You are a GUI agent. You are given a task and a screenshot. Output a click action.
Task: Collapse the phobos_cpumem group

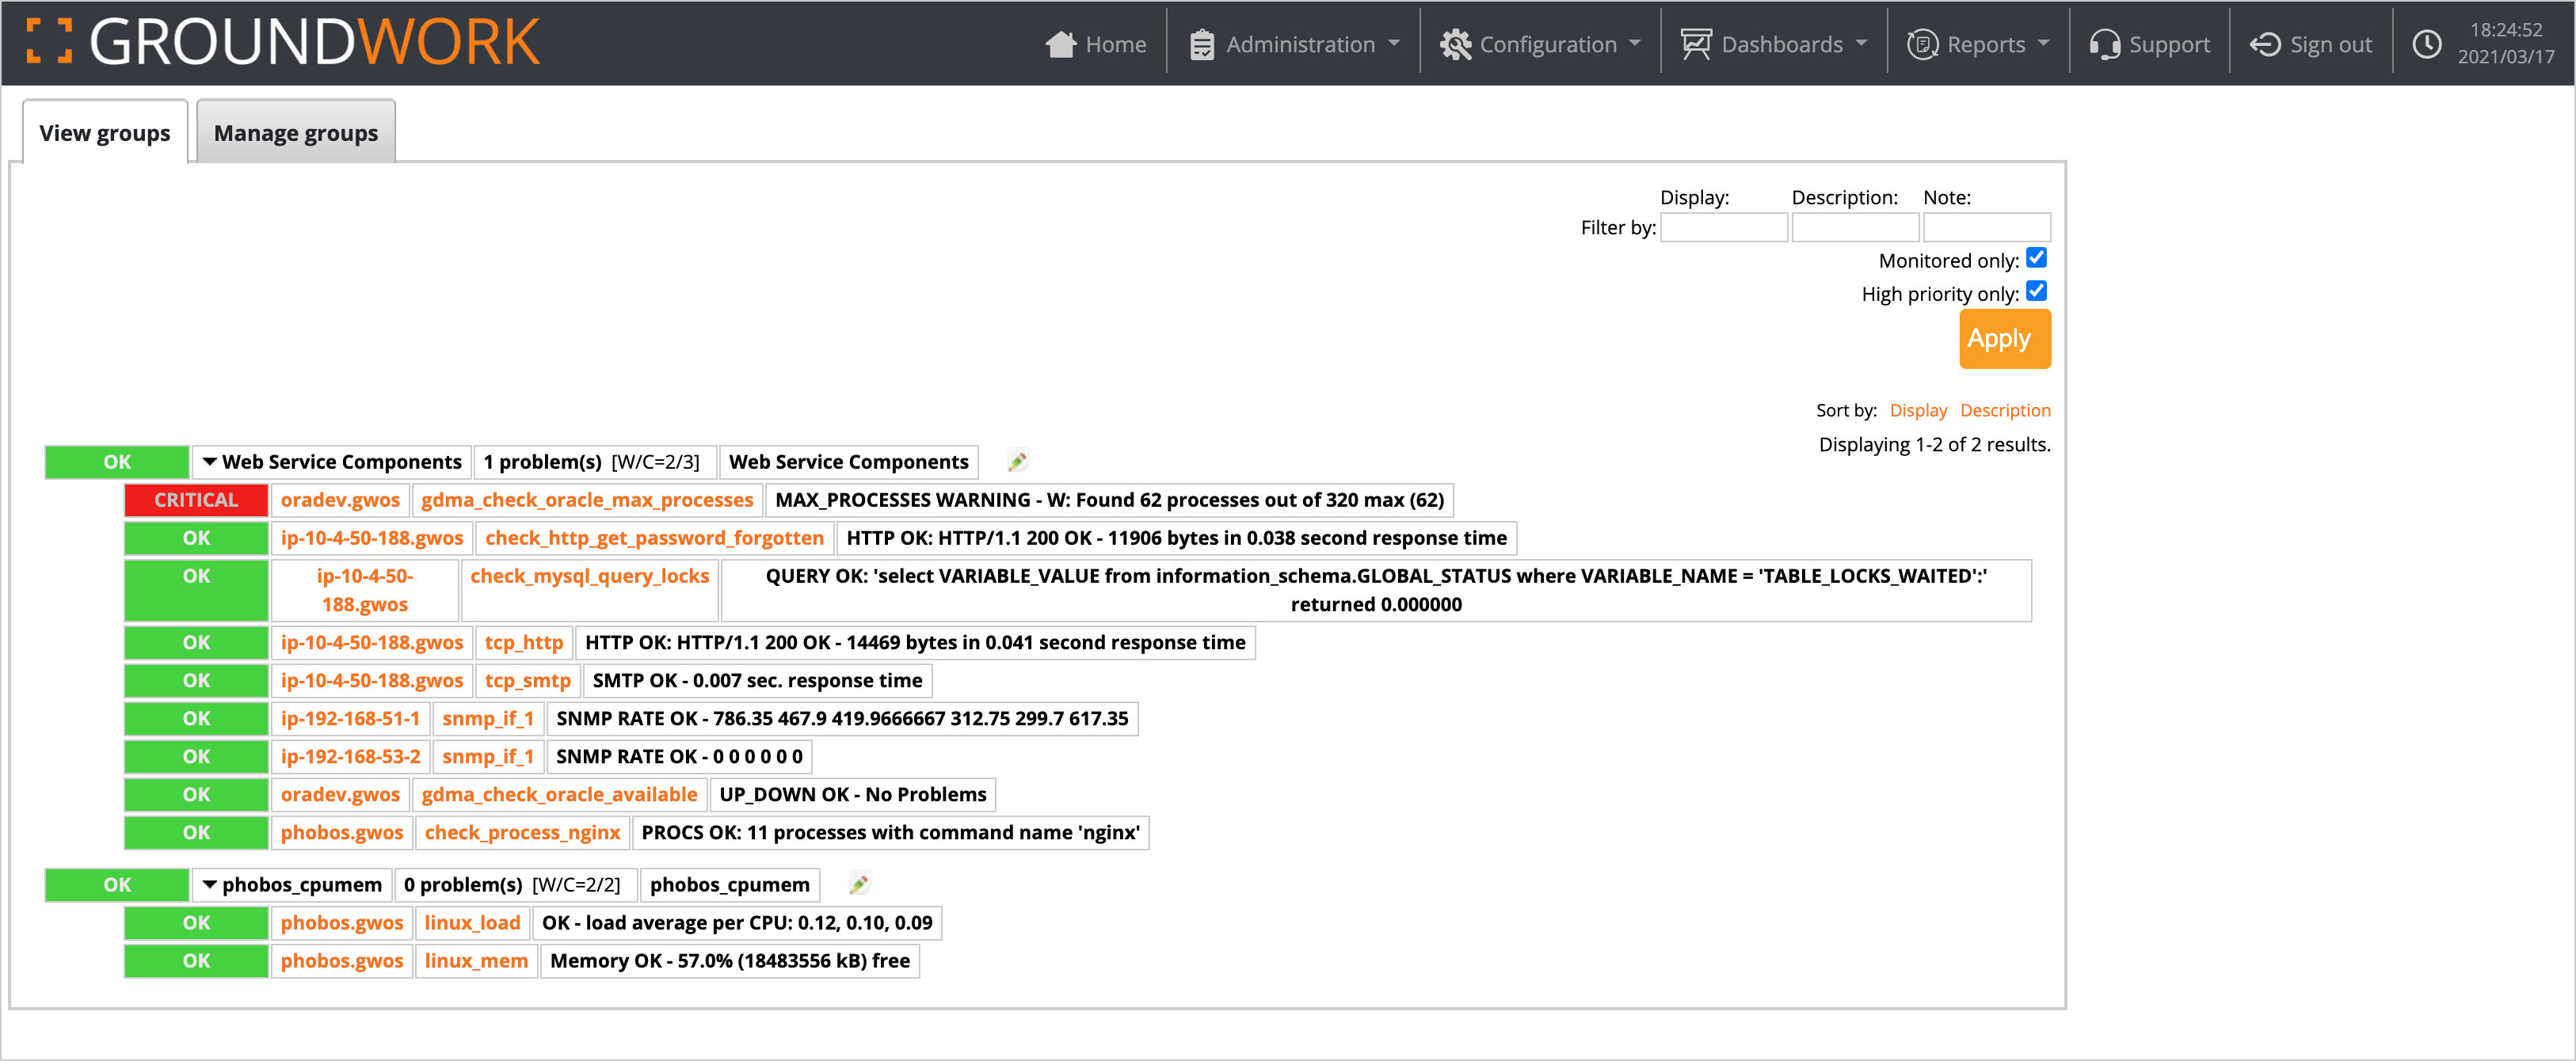click(210, 885)
